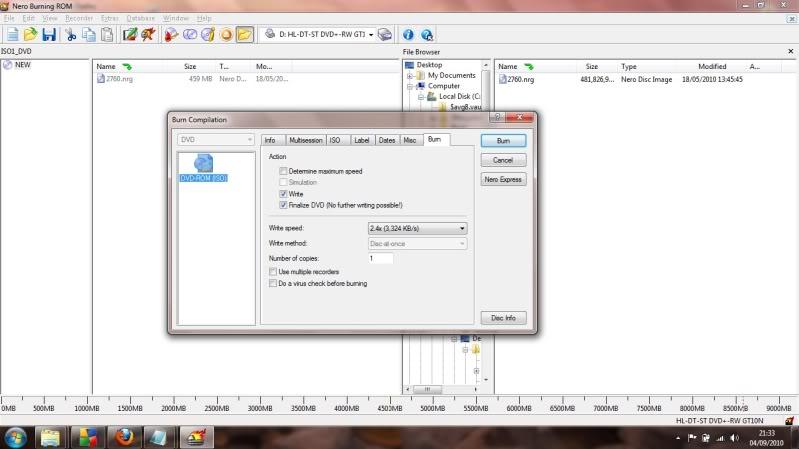
Task: Click the Cut scissors icon
Action: [x=71, y=35]
